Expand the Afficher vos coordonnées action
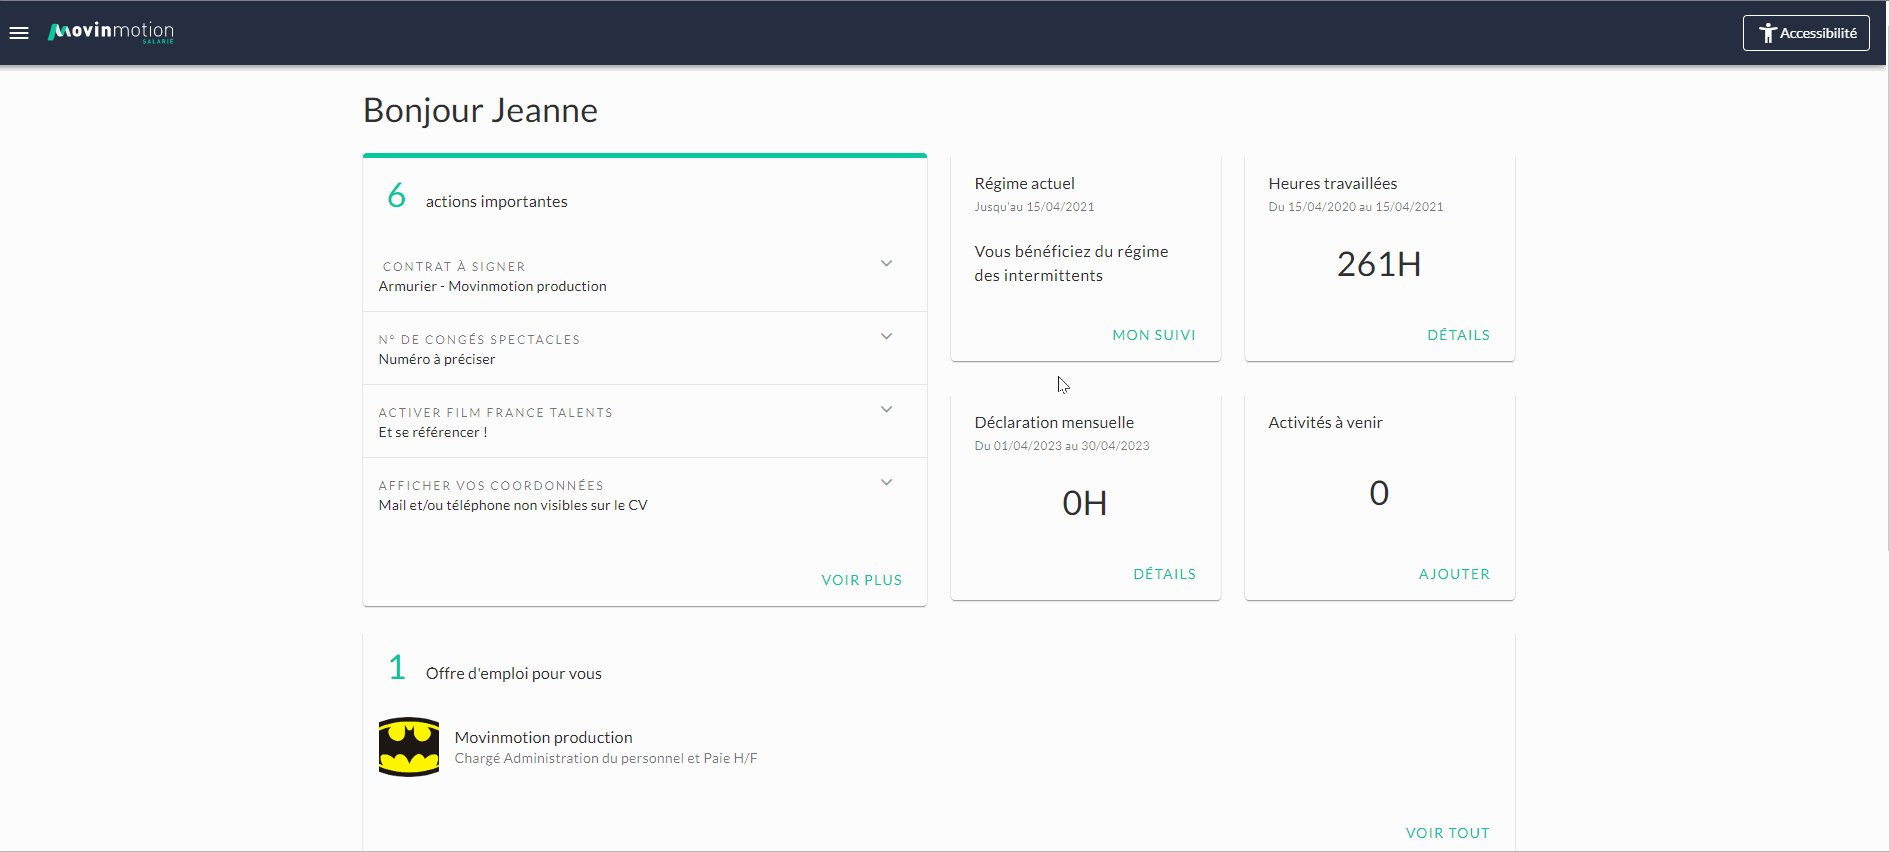This screenshot has height=852, width=1889. (886, 483)
